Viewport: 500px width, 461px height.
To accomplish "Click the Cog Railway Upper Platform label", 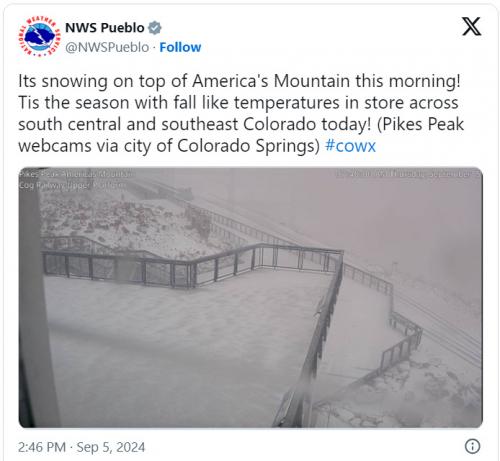I will pyautogui.click(x=73, y=185).
